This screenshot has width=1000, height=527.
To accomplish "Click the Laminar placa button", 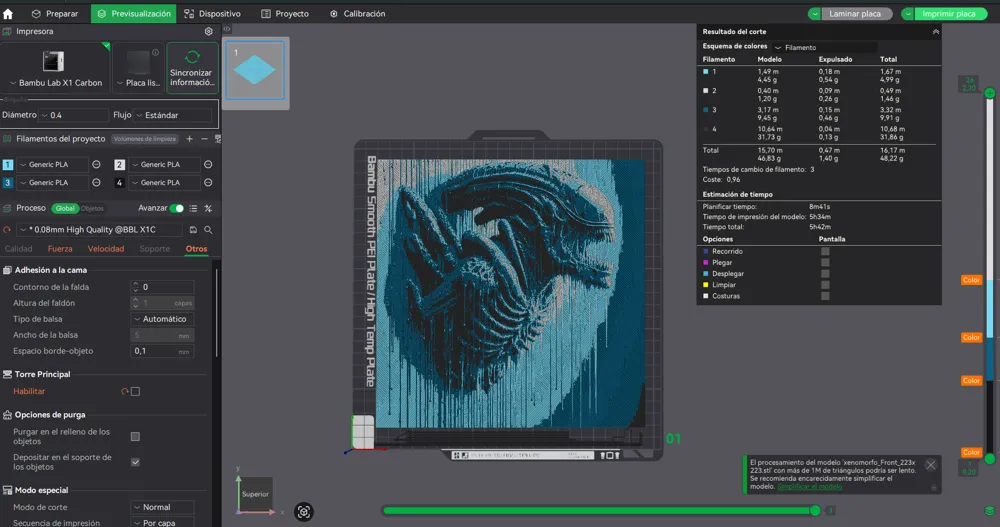I will (855, 13).
